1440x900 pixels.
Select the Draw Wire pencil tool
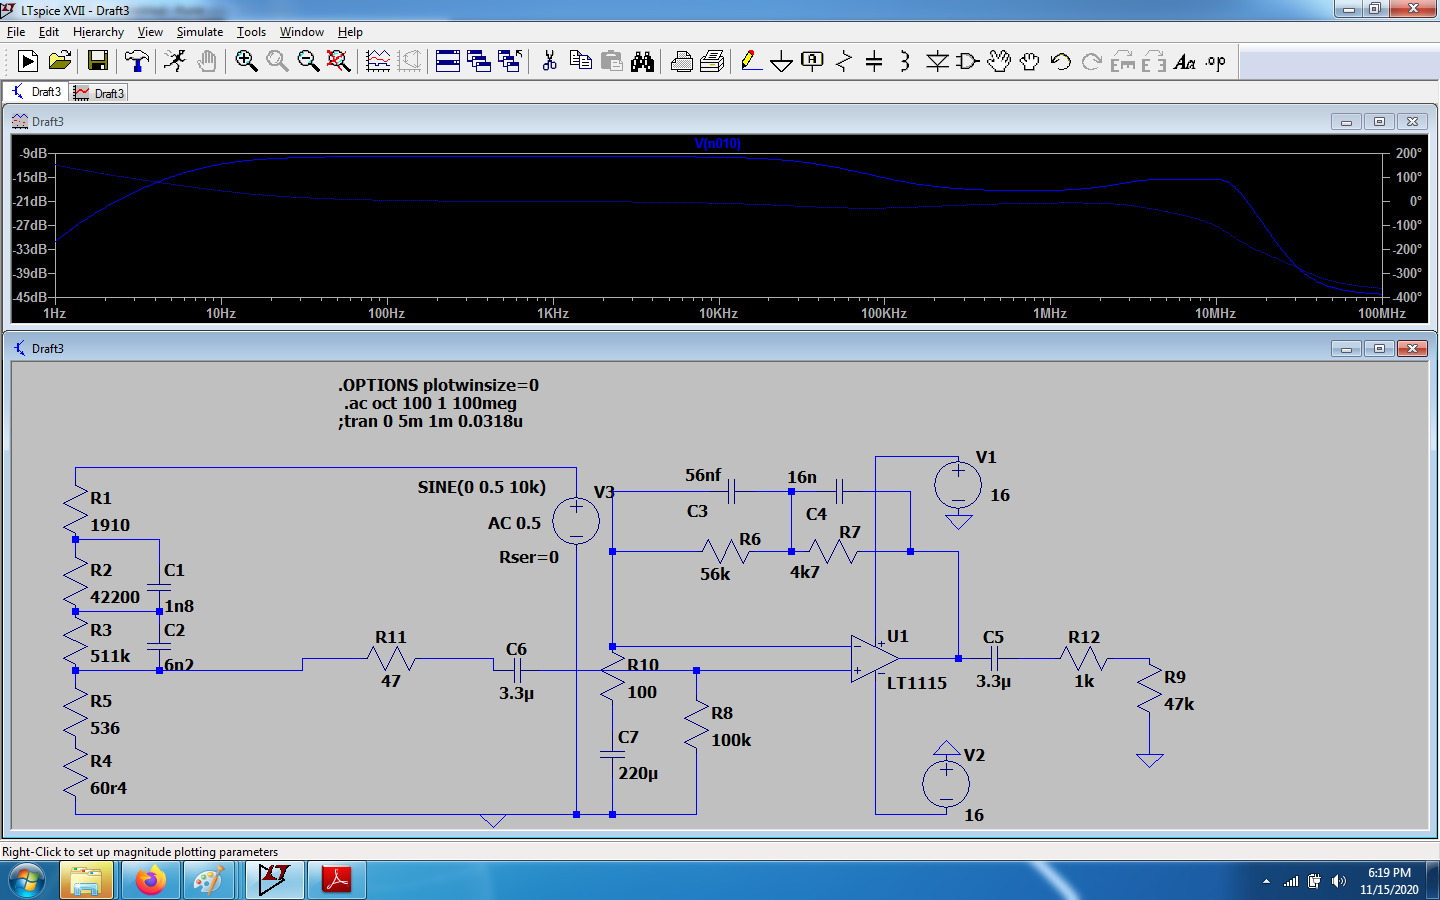[x=751, y=62]
